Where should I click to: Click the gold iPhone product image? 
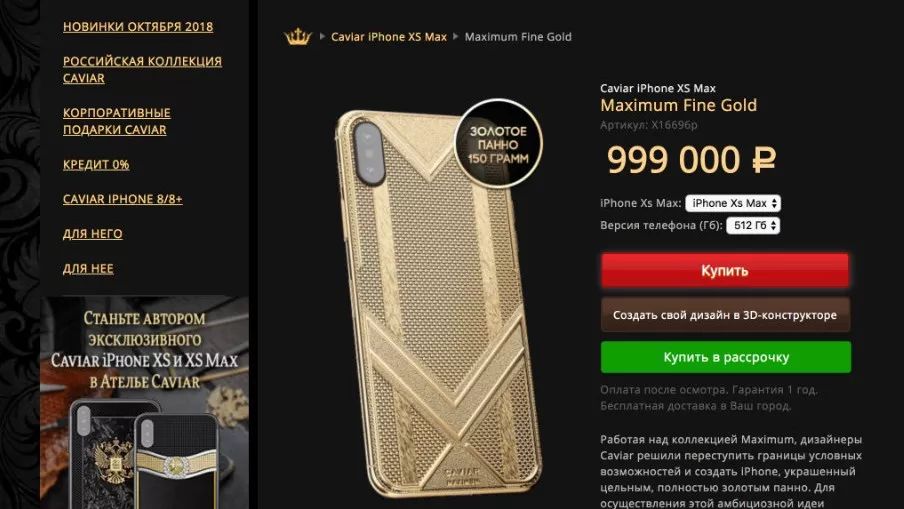[425, 303]
